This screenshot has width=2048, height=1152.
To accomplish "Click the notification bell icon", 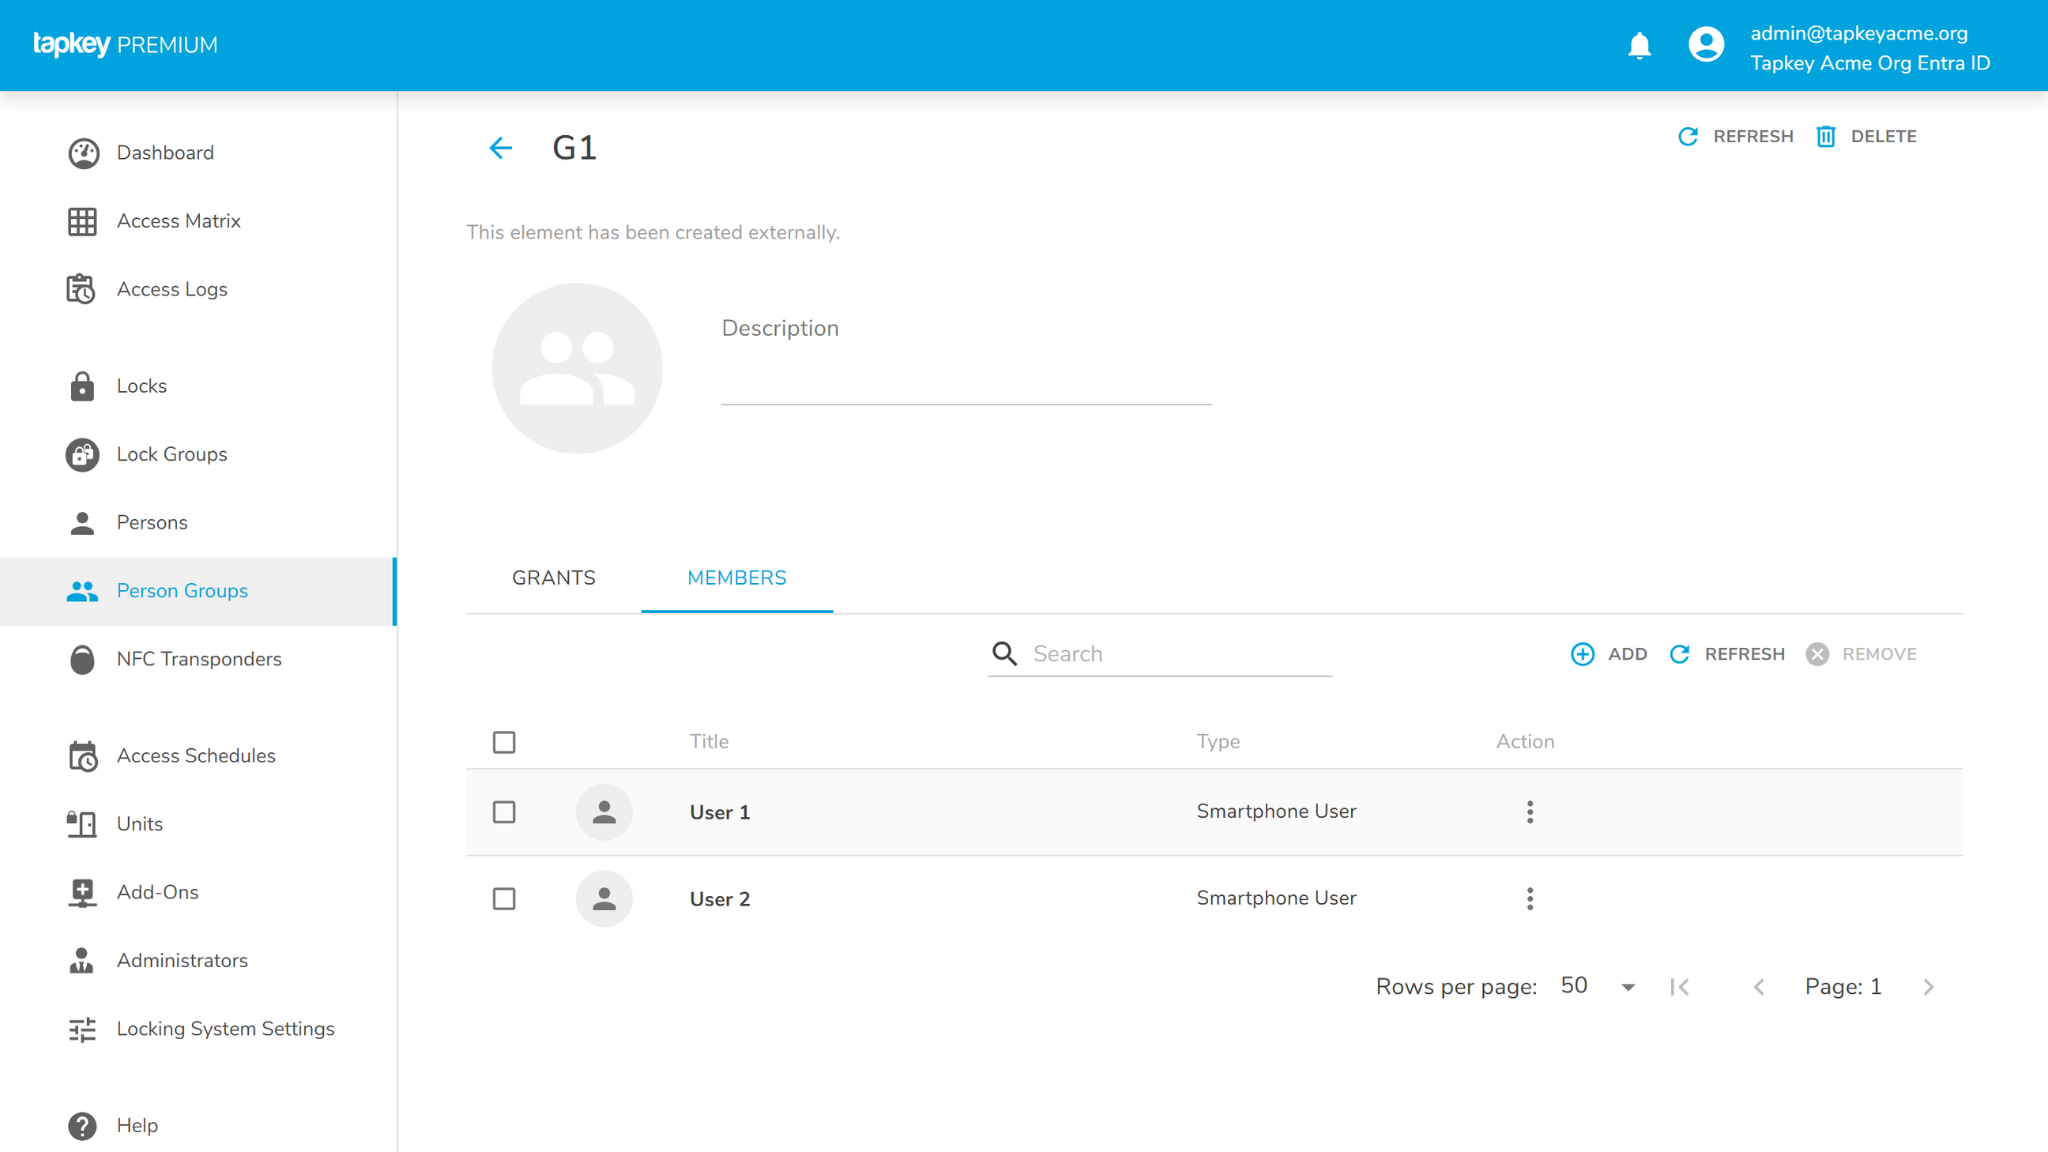I will (x=1639, y=46).
